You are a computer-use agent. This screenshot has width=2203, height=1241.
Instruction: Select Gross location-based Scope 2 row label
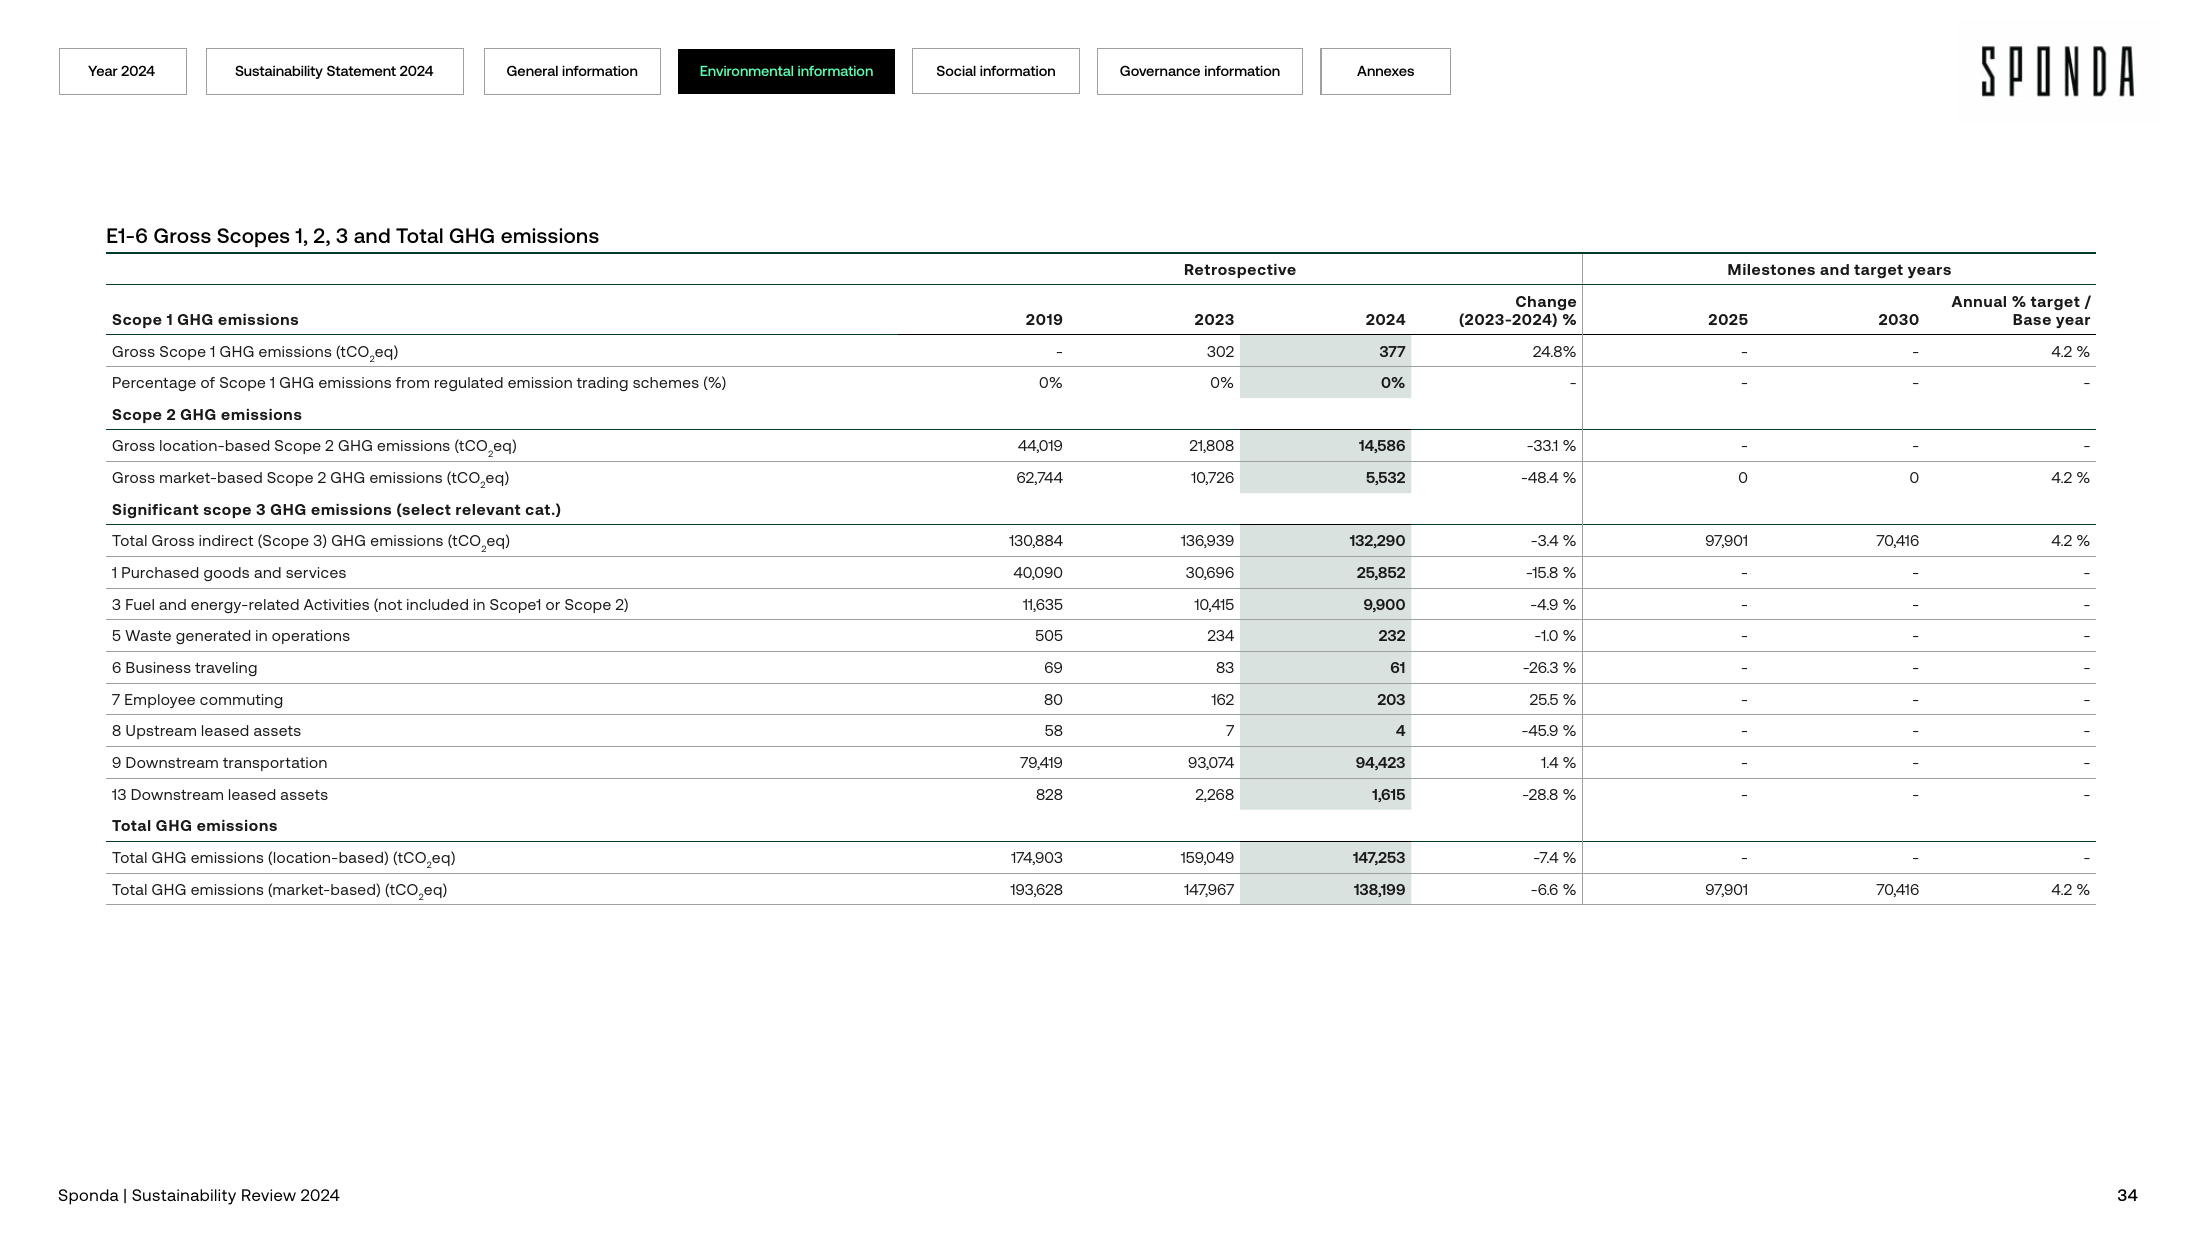click(314, 447)
